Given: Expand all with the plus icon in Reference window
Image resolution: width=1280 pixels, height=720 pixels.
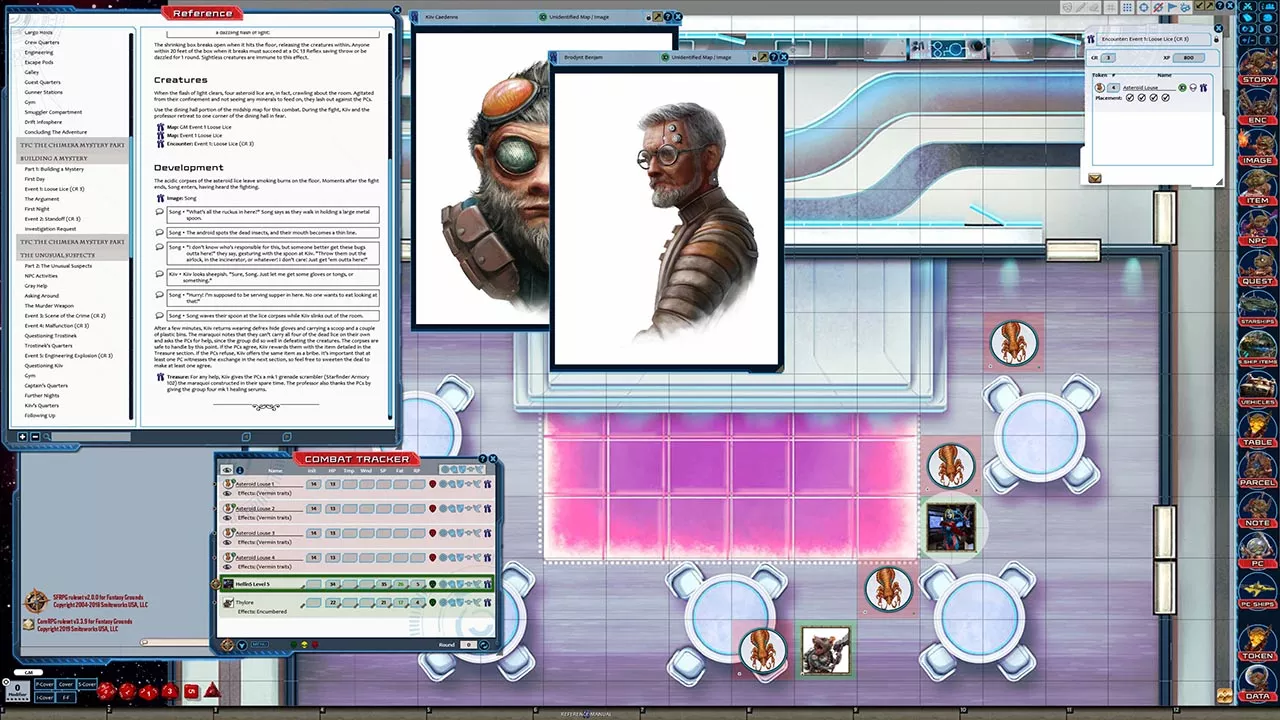Looking at the screenshot, I should 21,437.
